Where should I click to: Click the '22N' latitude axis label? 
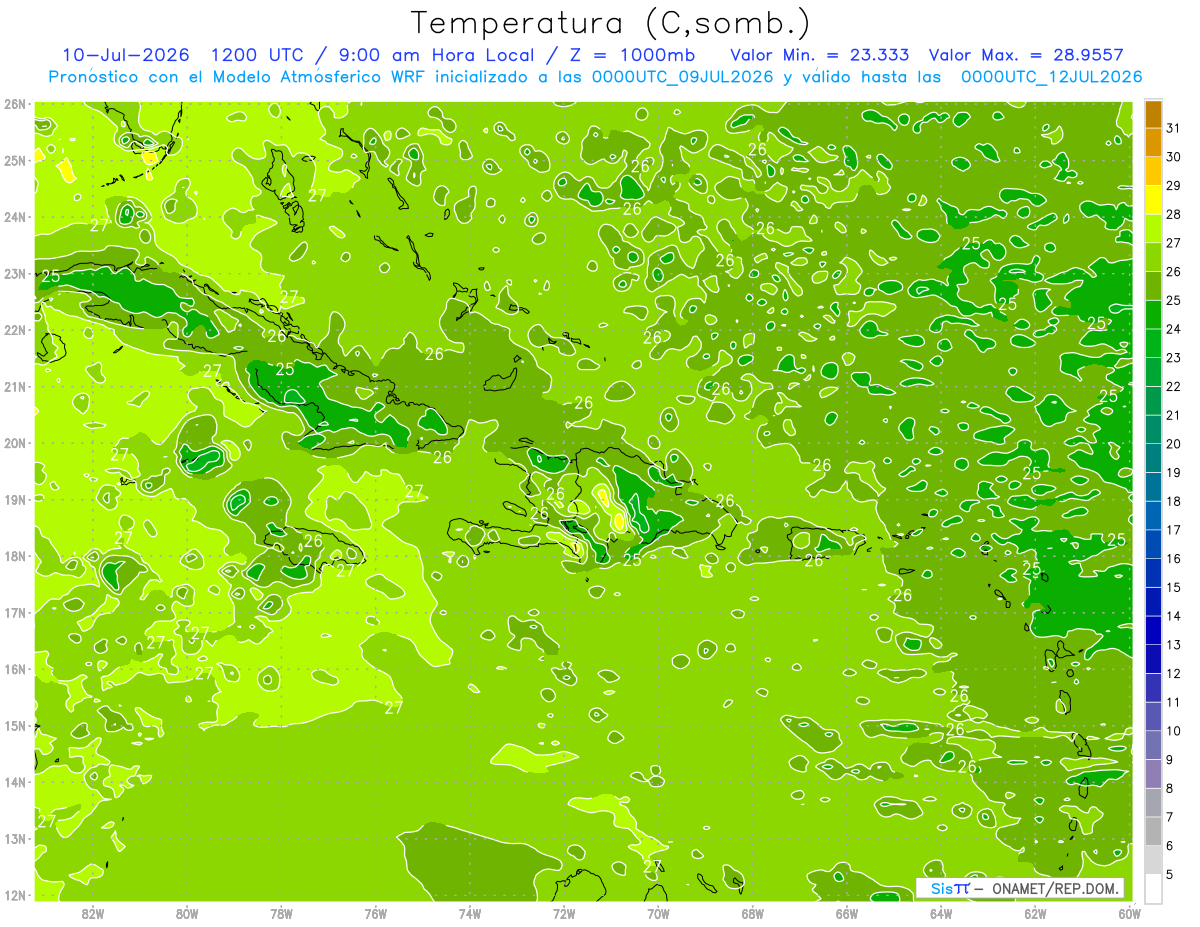[14, 330]
